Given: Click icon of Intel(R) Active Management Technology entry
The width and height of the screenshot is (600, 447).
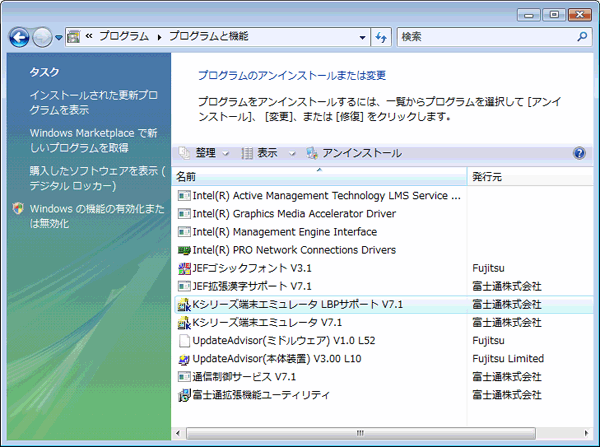Looking at the screenshot, I should pos(184,196).
